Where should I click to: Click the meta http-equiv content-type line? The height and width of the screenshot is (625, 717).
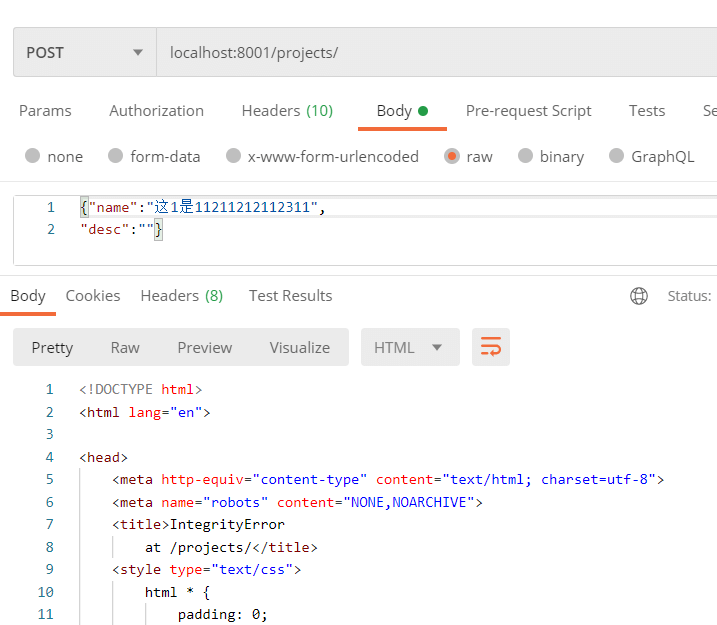[x=388, y=479]
